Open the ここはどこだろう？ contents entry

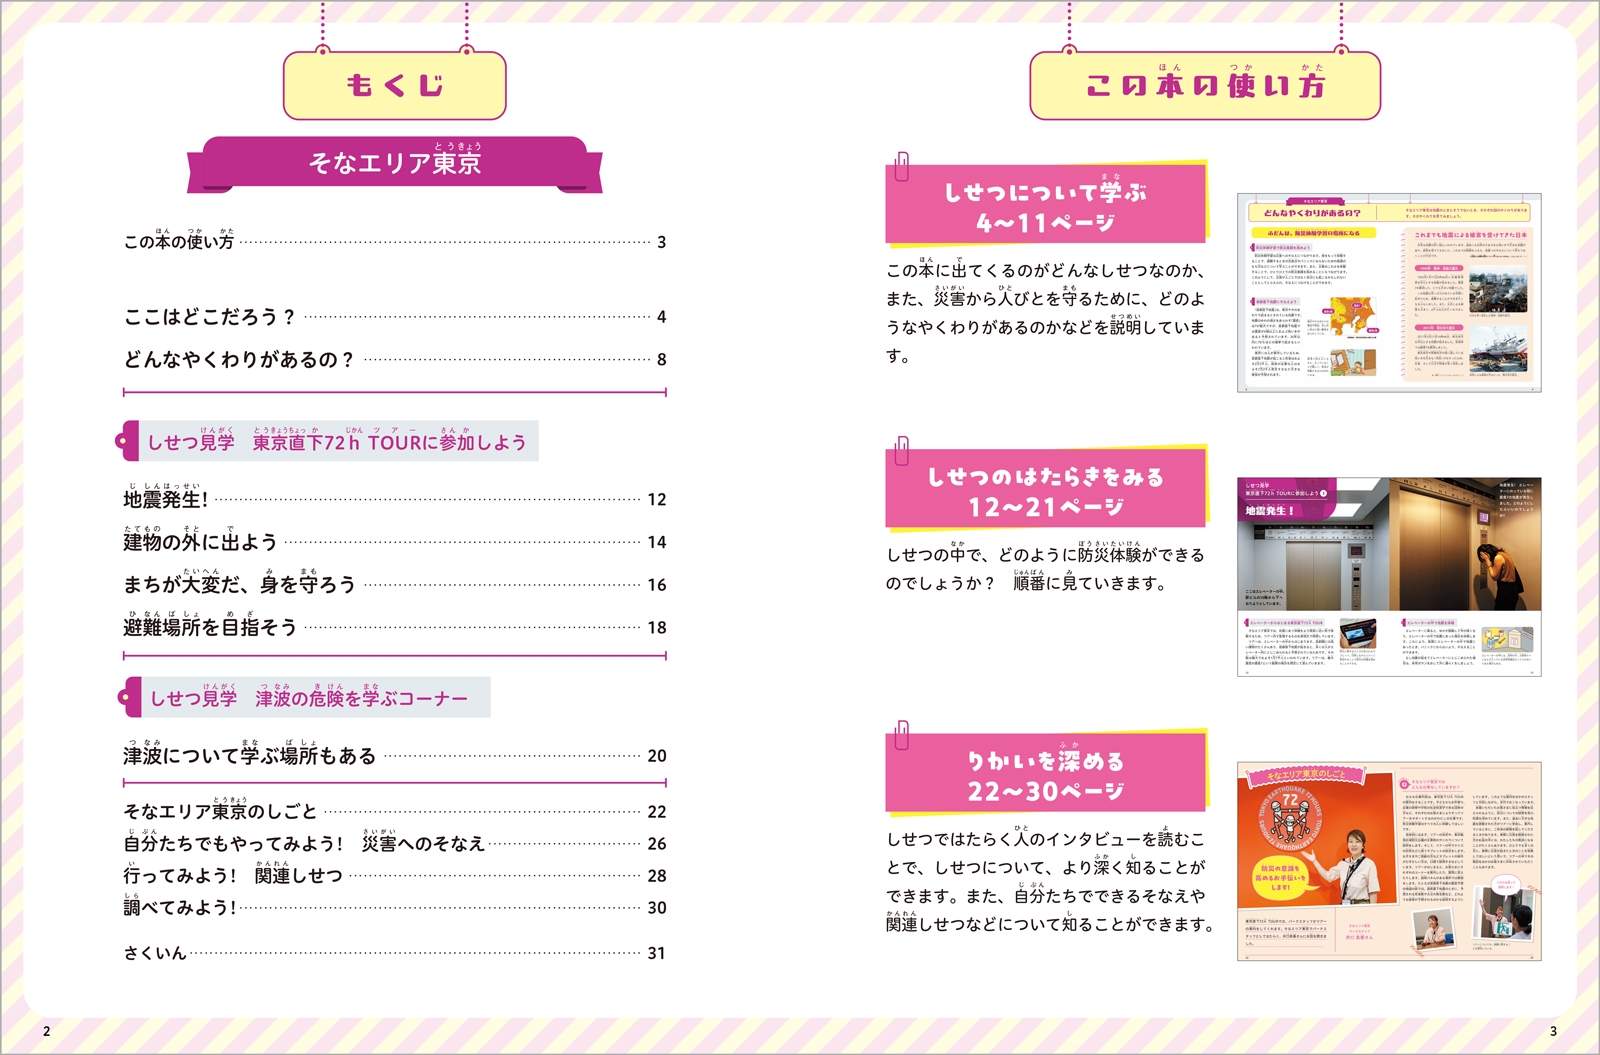[210, 317]
